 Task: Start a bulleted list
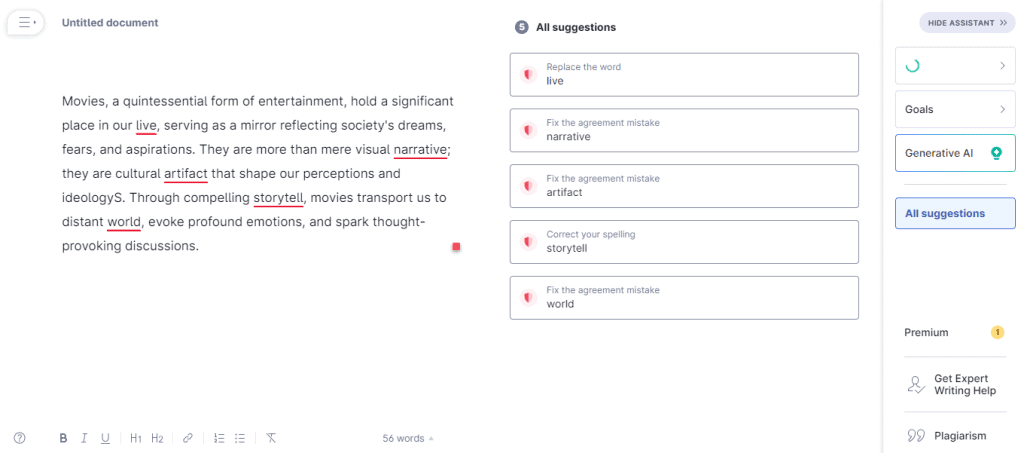pyautogui.click(x=240, y=438)
